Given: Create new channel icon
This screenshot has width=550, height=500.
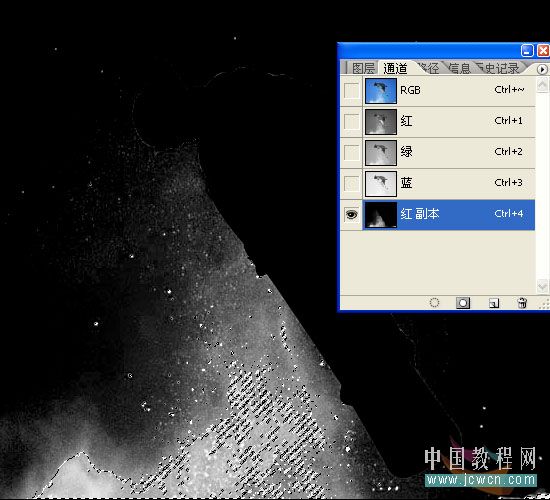Looking at the screenshot, I should tap(494, 303).
